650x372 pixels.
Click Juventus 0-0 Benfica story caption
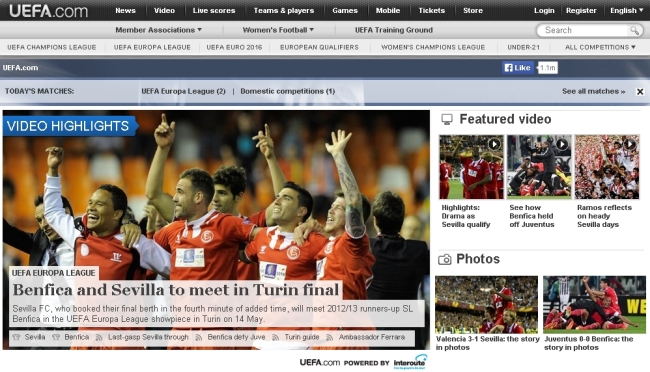589,343
